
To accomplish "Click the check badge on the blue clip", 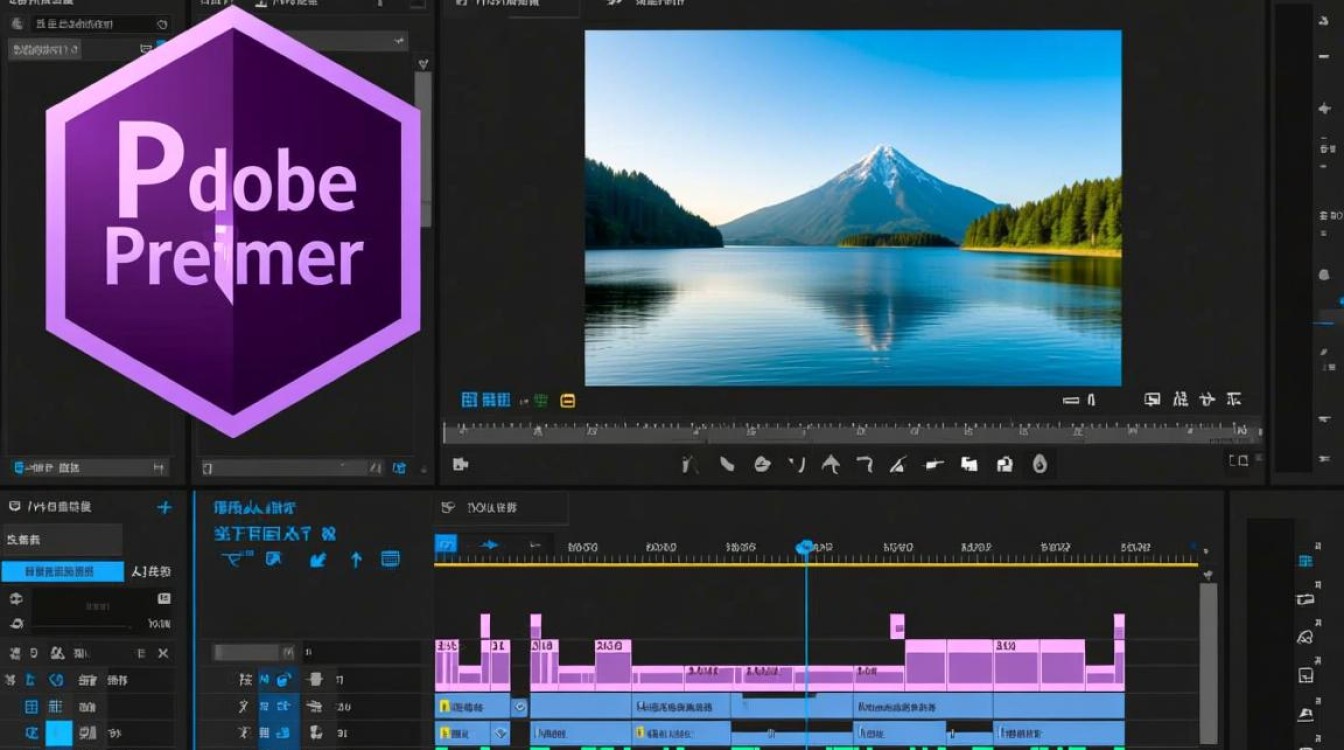I will click(519, 707).
